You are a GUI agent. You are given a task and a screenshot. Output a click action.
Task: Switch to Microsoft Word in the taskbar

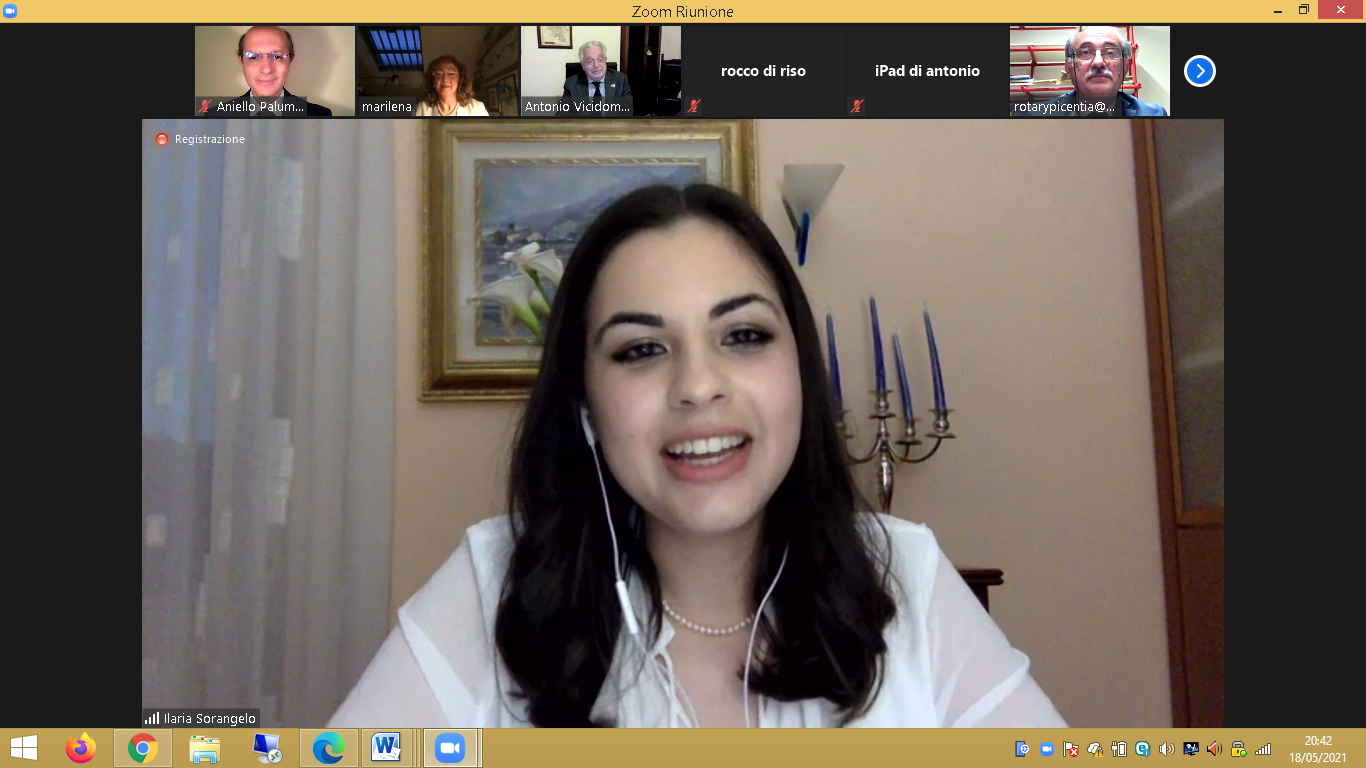pos(386,748)
